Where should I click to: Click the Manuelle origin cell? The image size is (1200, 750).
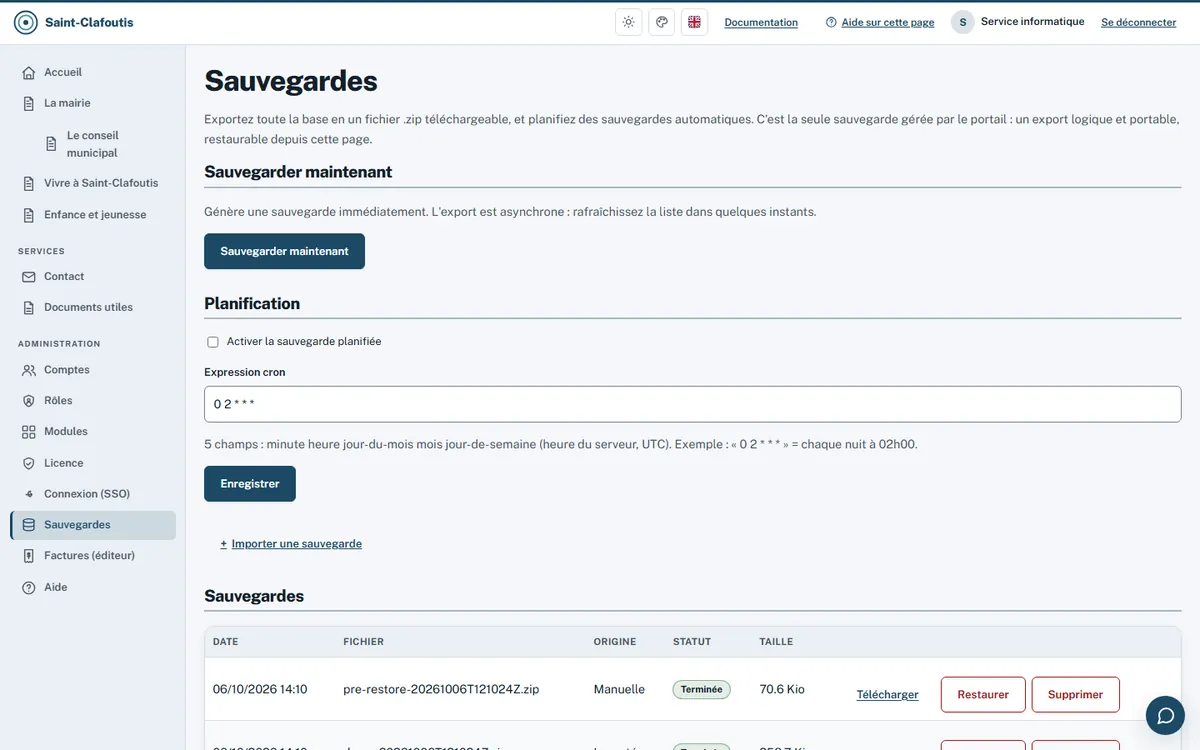click(619, 689)
